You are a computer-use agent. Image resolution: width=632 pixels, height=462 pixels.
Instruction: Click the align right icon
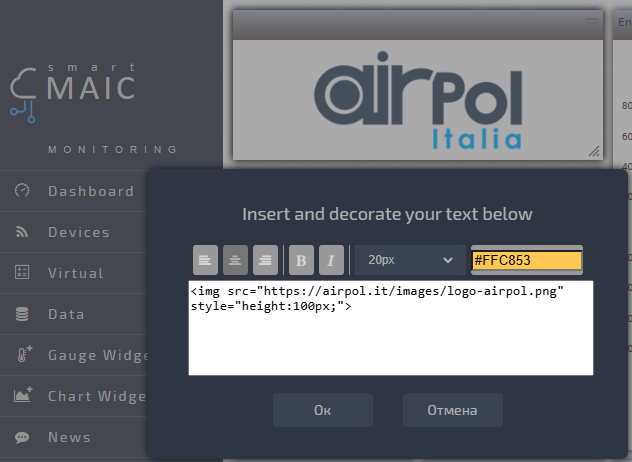point(265,260)
